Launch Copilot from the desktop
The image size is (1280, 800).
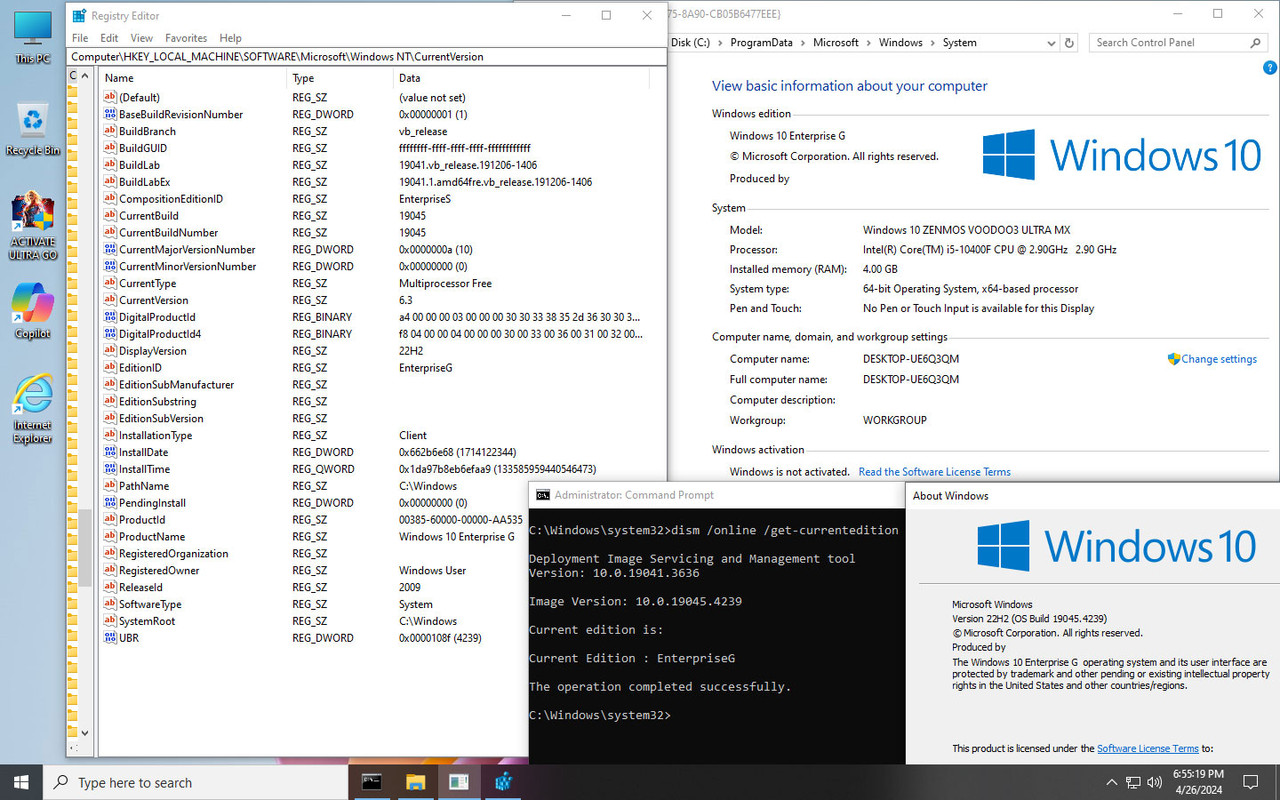pos(32,310)
